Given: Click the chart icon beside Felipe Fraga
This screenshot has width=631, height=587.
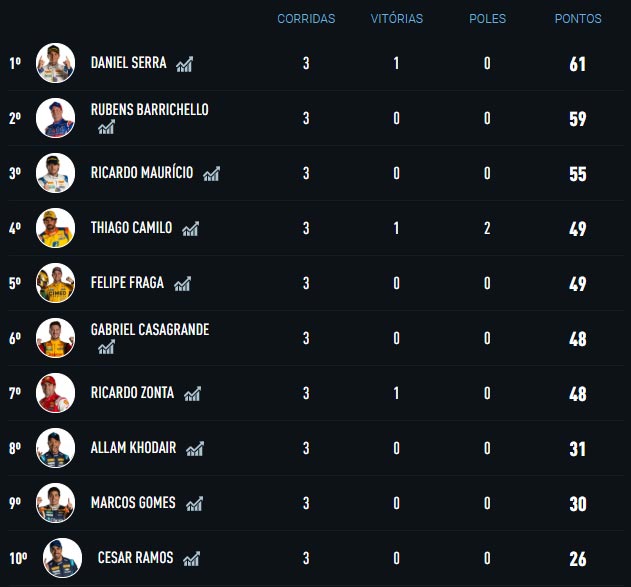Looking at the screenshot, I should tap(183, 284).
